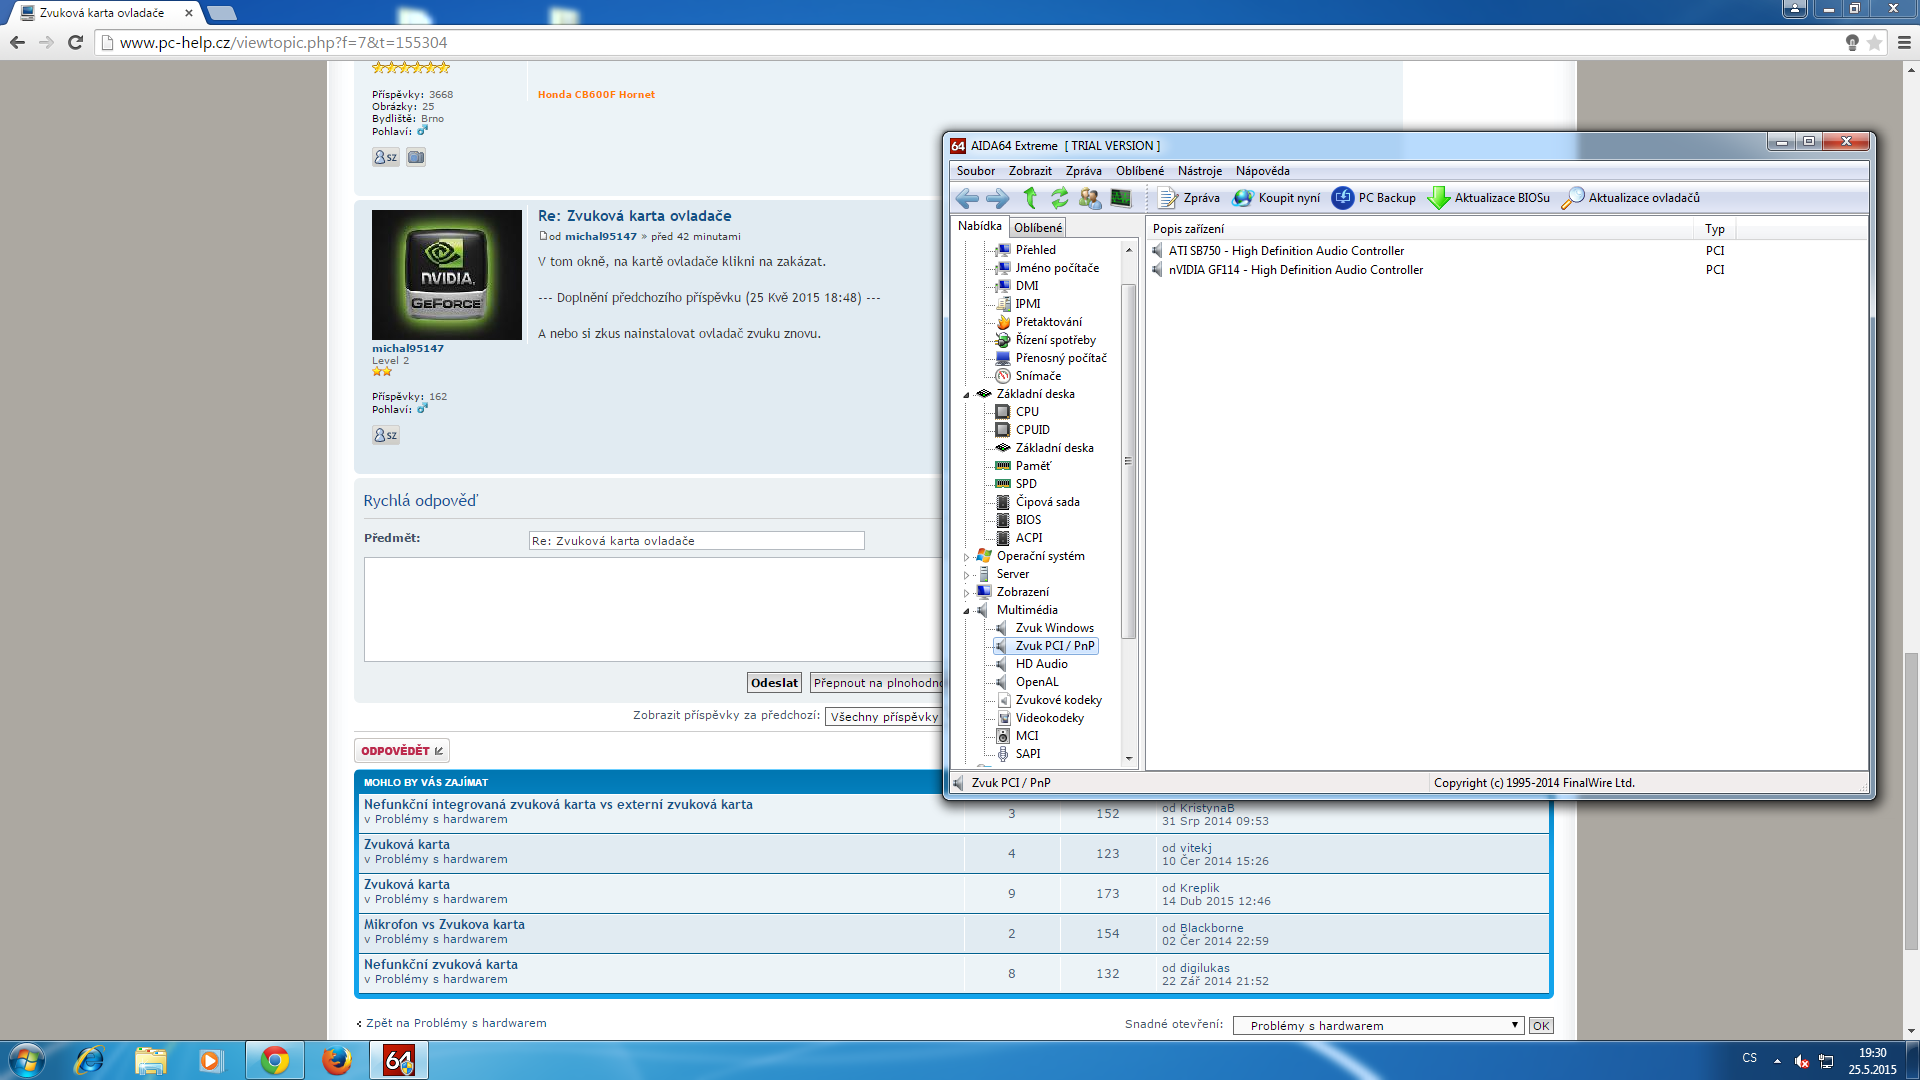
Task: Expand the Zobrazení tree node
Action: [966, 593]
